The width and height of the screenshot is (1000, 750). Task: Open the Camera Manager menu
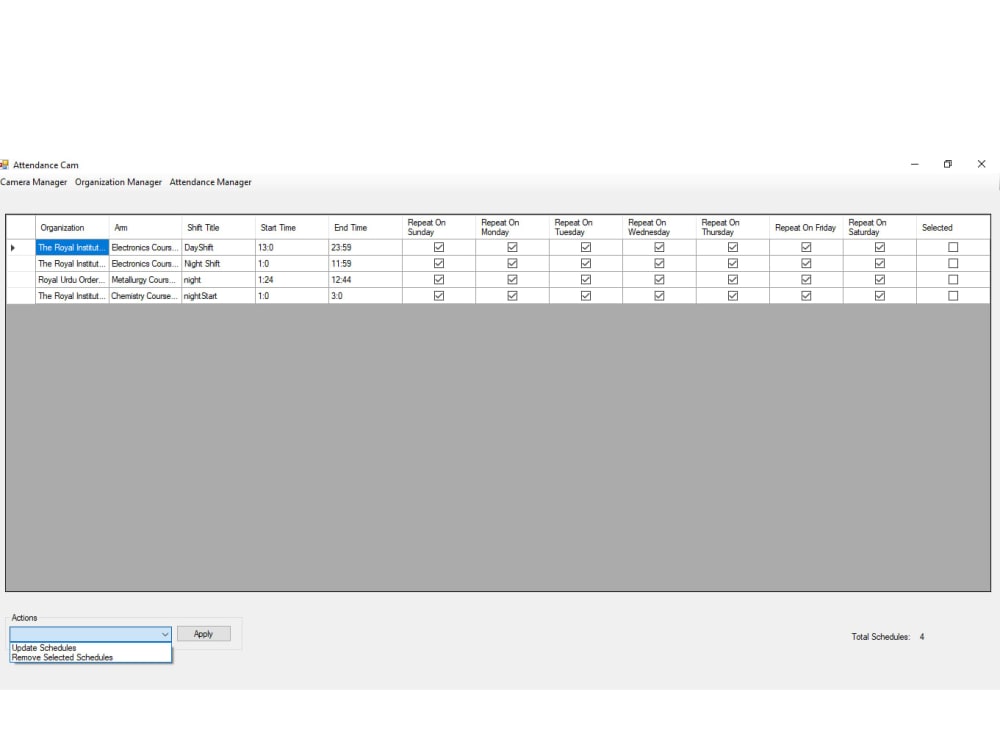pos(33,182)
